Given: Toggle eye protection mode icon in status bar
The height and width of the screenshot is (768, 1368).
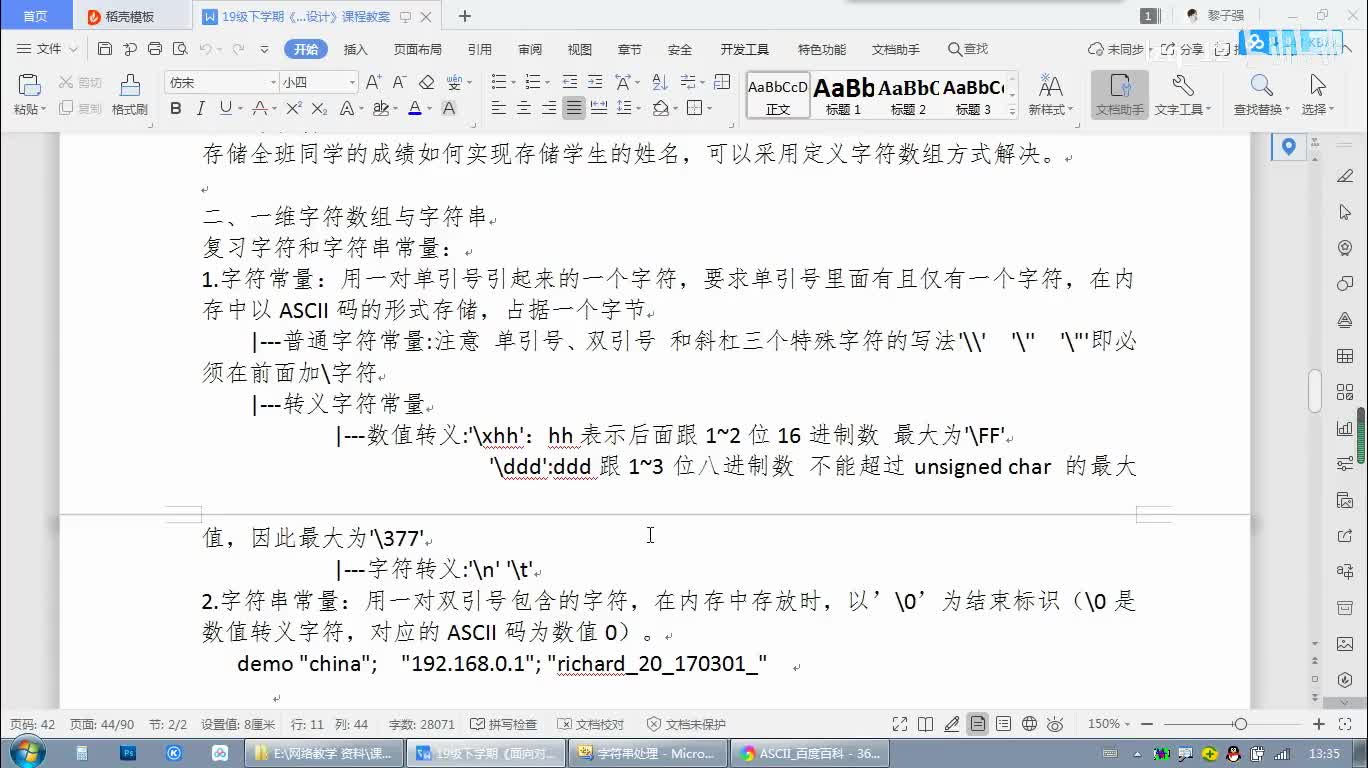Looking at the screenshot, I should coord(1056,724).
